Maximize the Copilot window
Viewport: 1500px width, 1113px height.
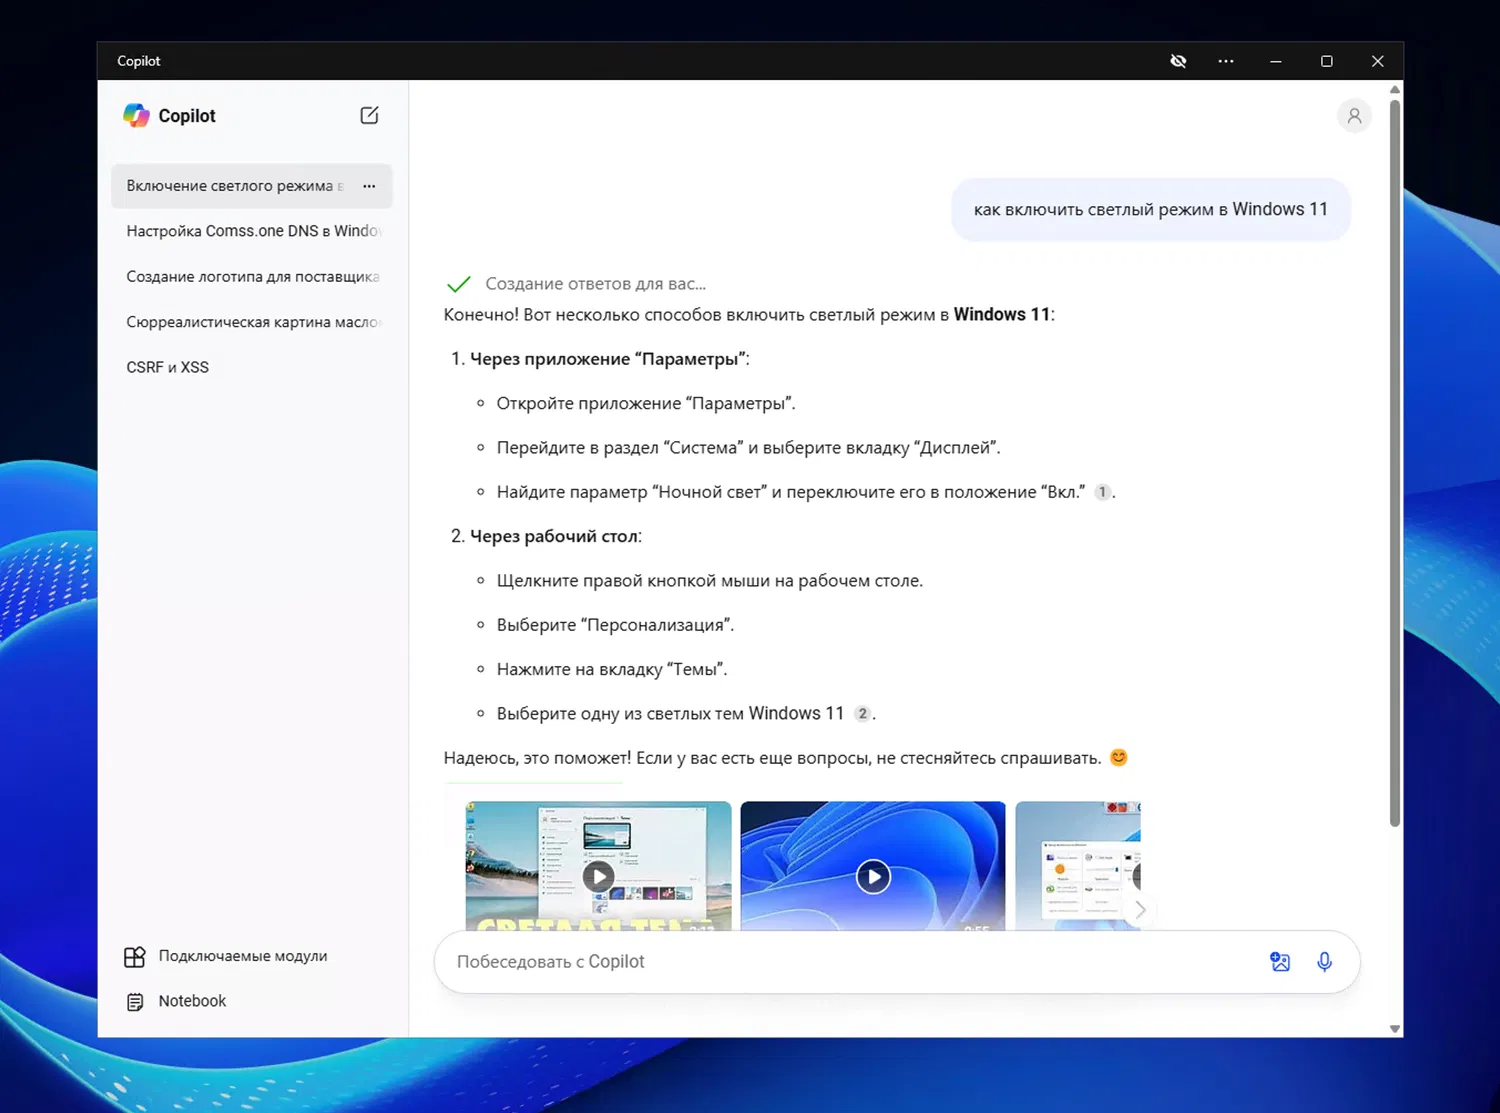coord(1327,61)
